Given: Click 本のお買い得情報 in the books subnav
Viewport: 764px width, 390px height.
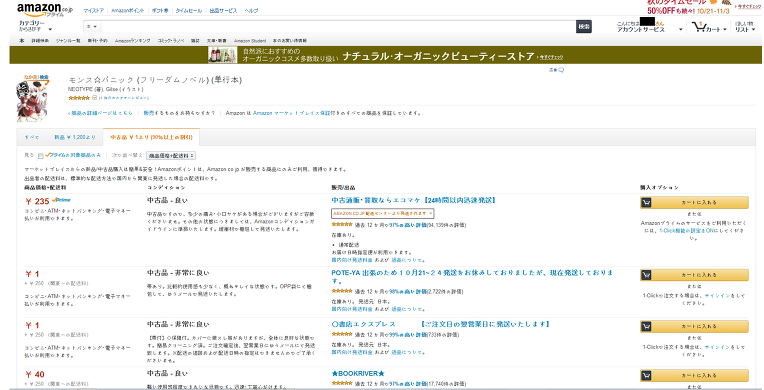Looking at the screenshot, I should tap(290, 41).
